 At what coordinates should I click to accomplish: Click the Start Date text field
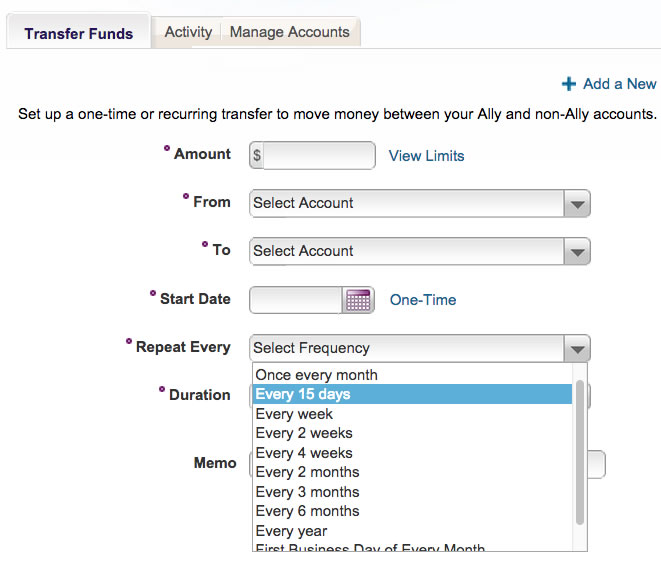[x=297, y=300]
